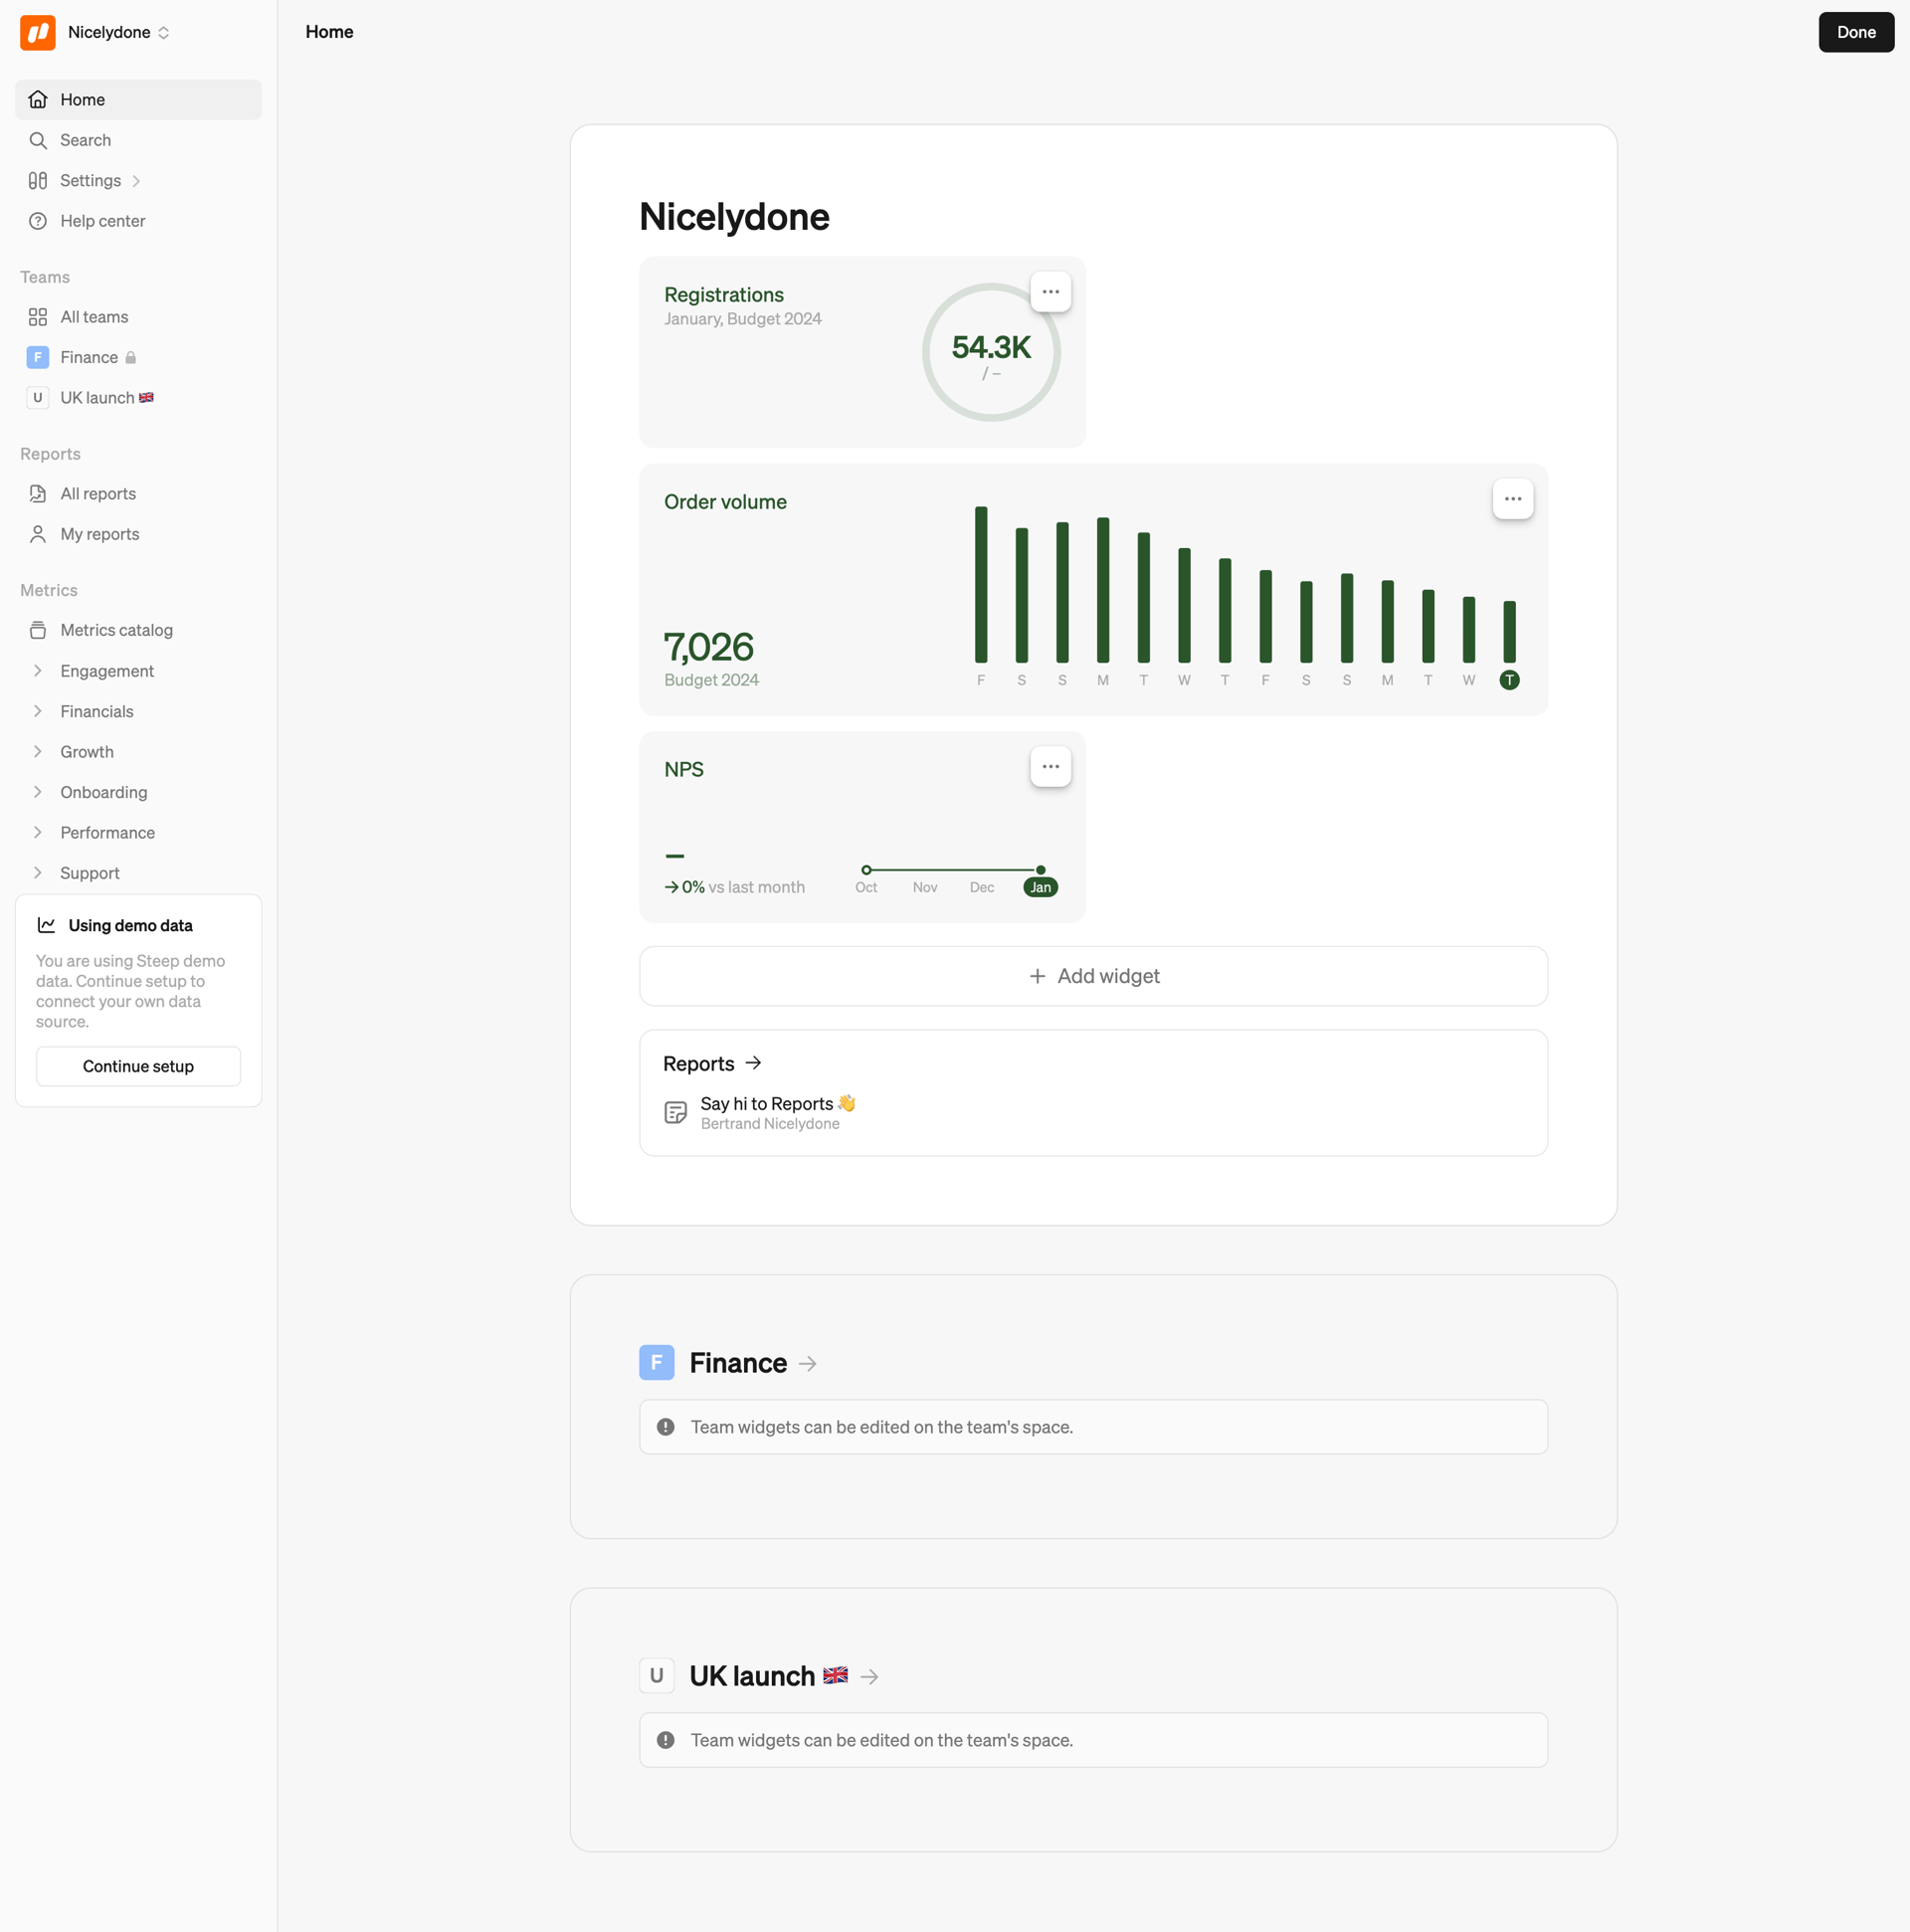The width and height of the screenshot is (1910, 1932).
Task: Switch to the Home navigation item
Action: tap(83, 99)
